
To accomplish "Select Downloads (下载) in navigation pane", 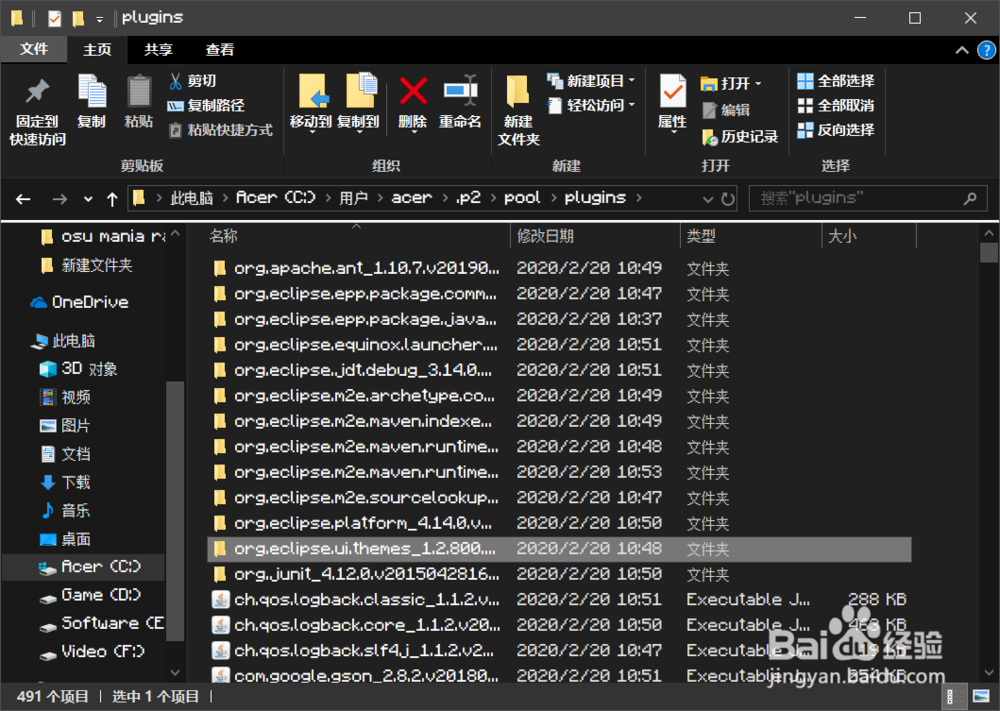I will (65, 482).
